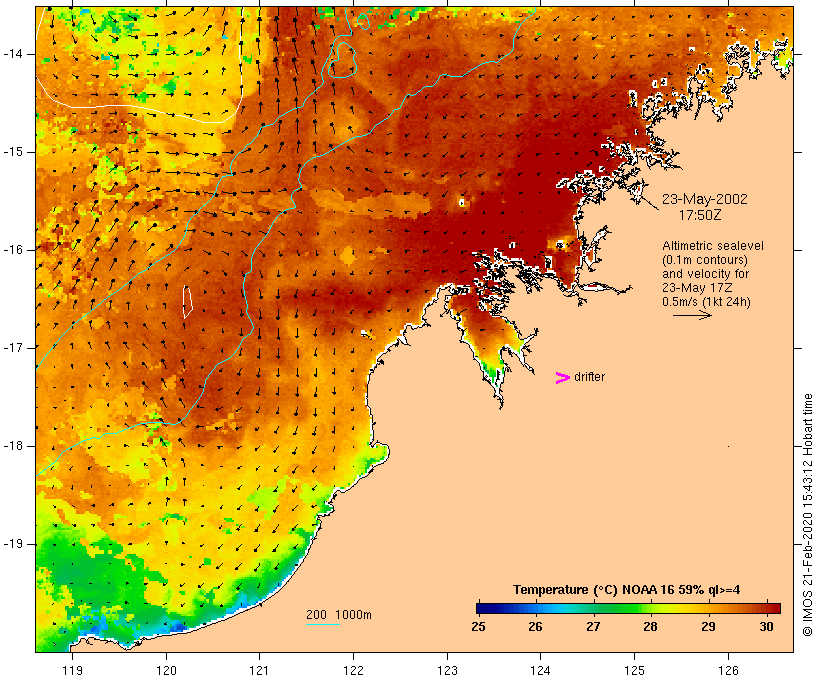Click the latitude label -14
Viewport: 820px width, 680px height.
12,54
